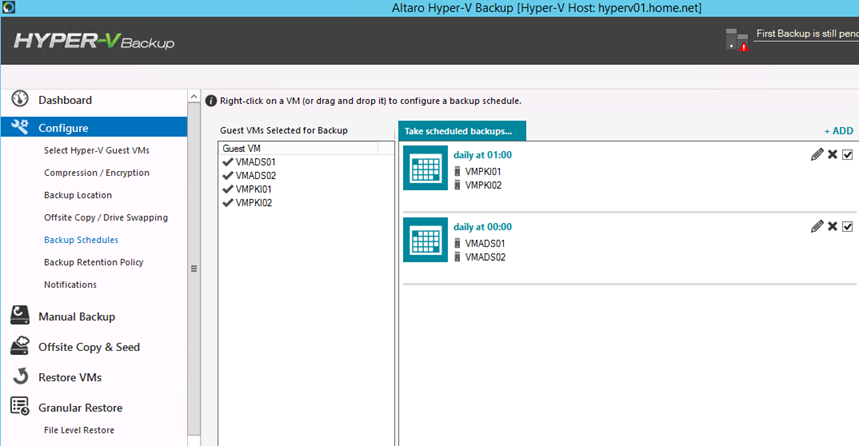Click the info icon beside the hint text
Viewport: 859px width, 446px height.
(211, 101)
